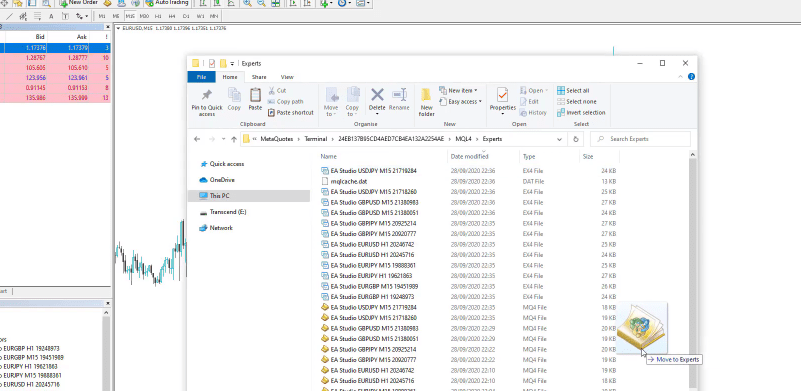Switch chart to H4 timeframe
The width and height of the screenshot is (801, 391).
172,16
